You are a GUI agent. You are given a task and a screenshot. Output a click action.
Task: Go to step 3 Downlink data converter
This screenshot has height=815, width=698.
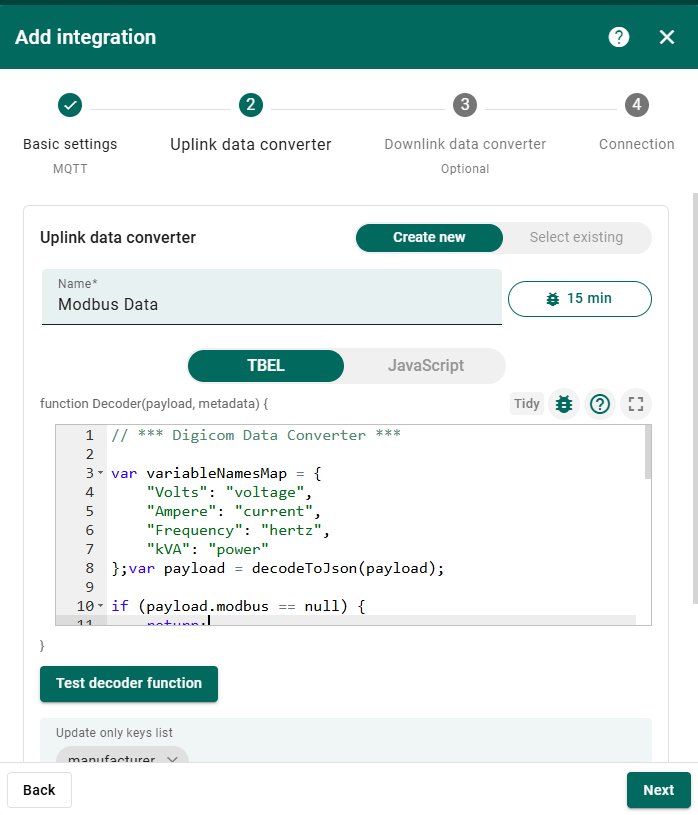pos(464,105)
